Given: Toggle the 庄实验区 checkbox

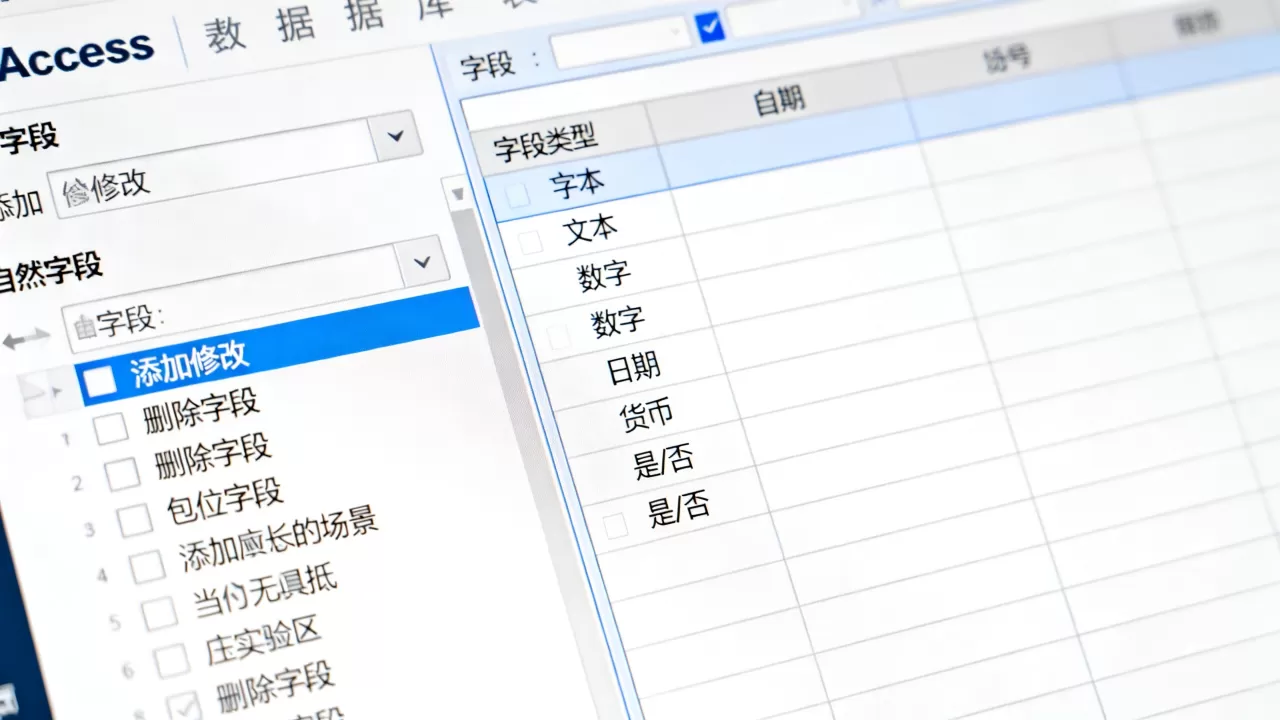Looking at the screenshot, I should [x=172, y=659].
